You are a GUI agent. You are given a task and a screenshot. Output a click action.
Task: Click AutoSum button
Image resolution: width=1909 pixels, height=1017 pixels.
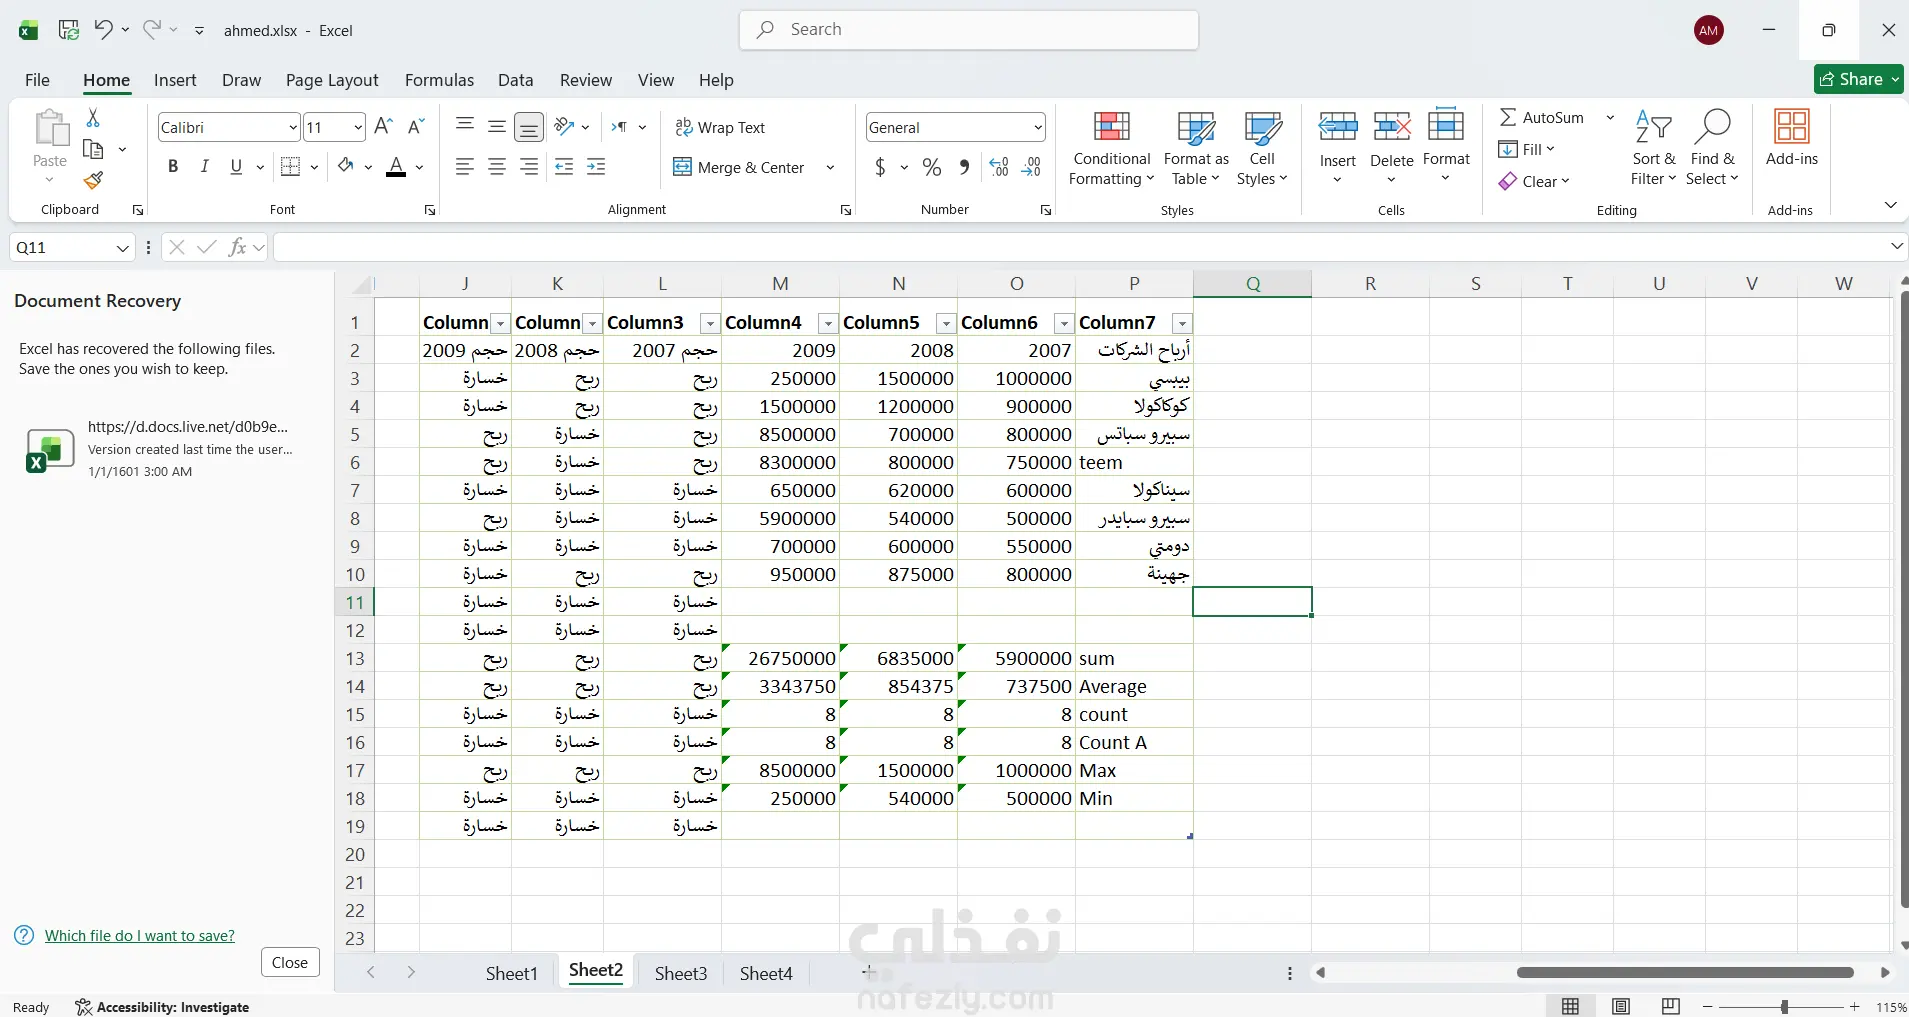(x=1541, y=117)
